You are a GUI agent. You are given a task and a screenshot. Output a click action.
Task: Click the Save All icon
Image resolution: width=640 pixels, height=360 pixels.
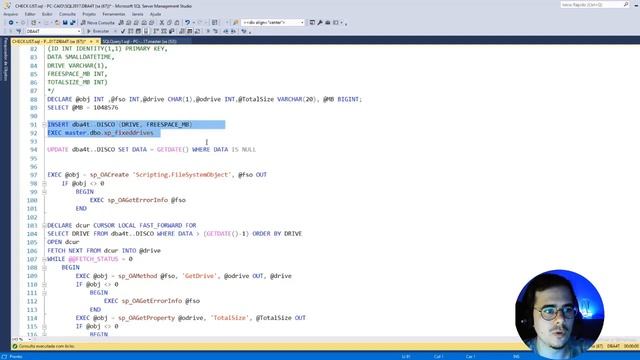coord(73,22)
